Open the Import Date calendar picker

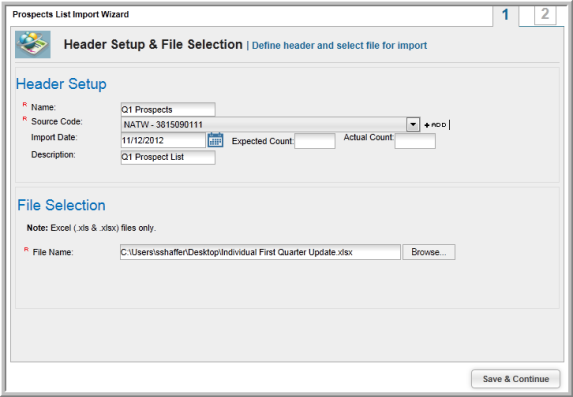[x=215, y=140]
